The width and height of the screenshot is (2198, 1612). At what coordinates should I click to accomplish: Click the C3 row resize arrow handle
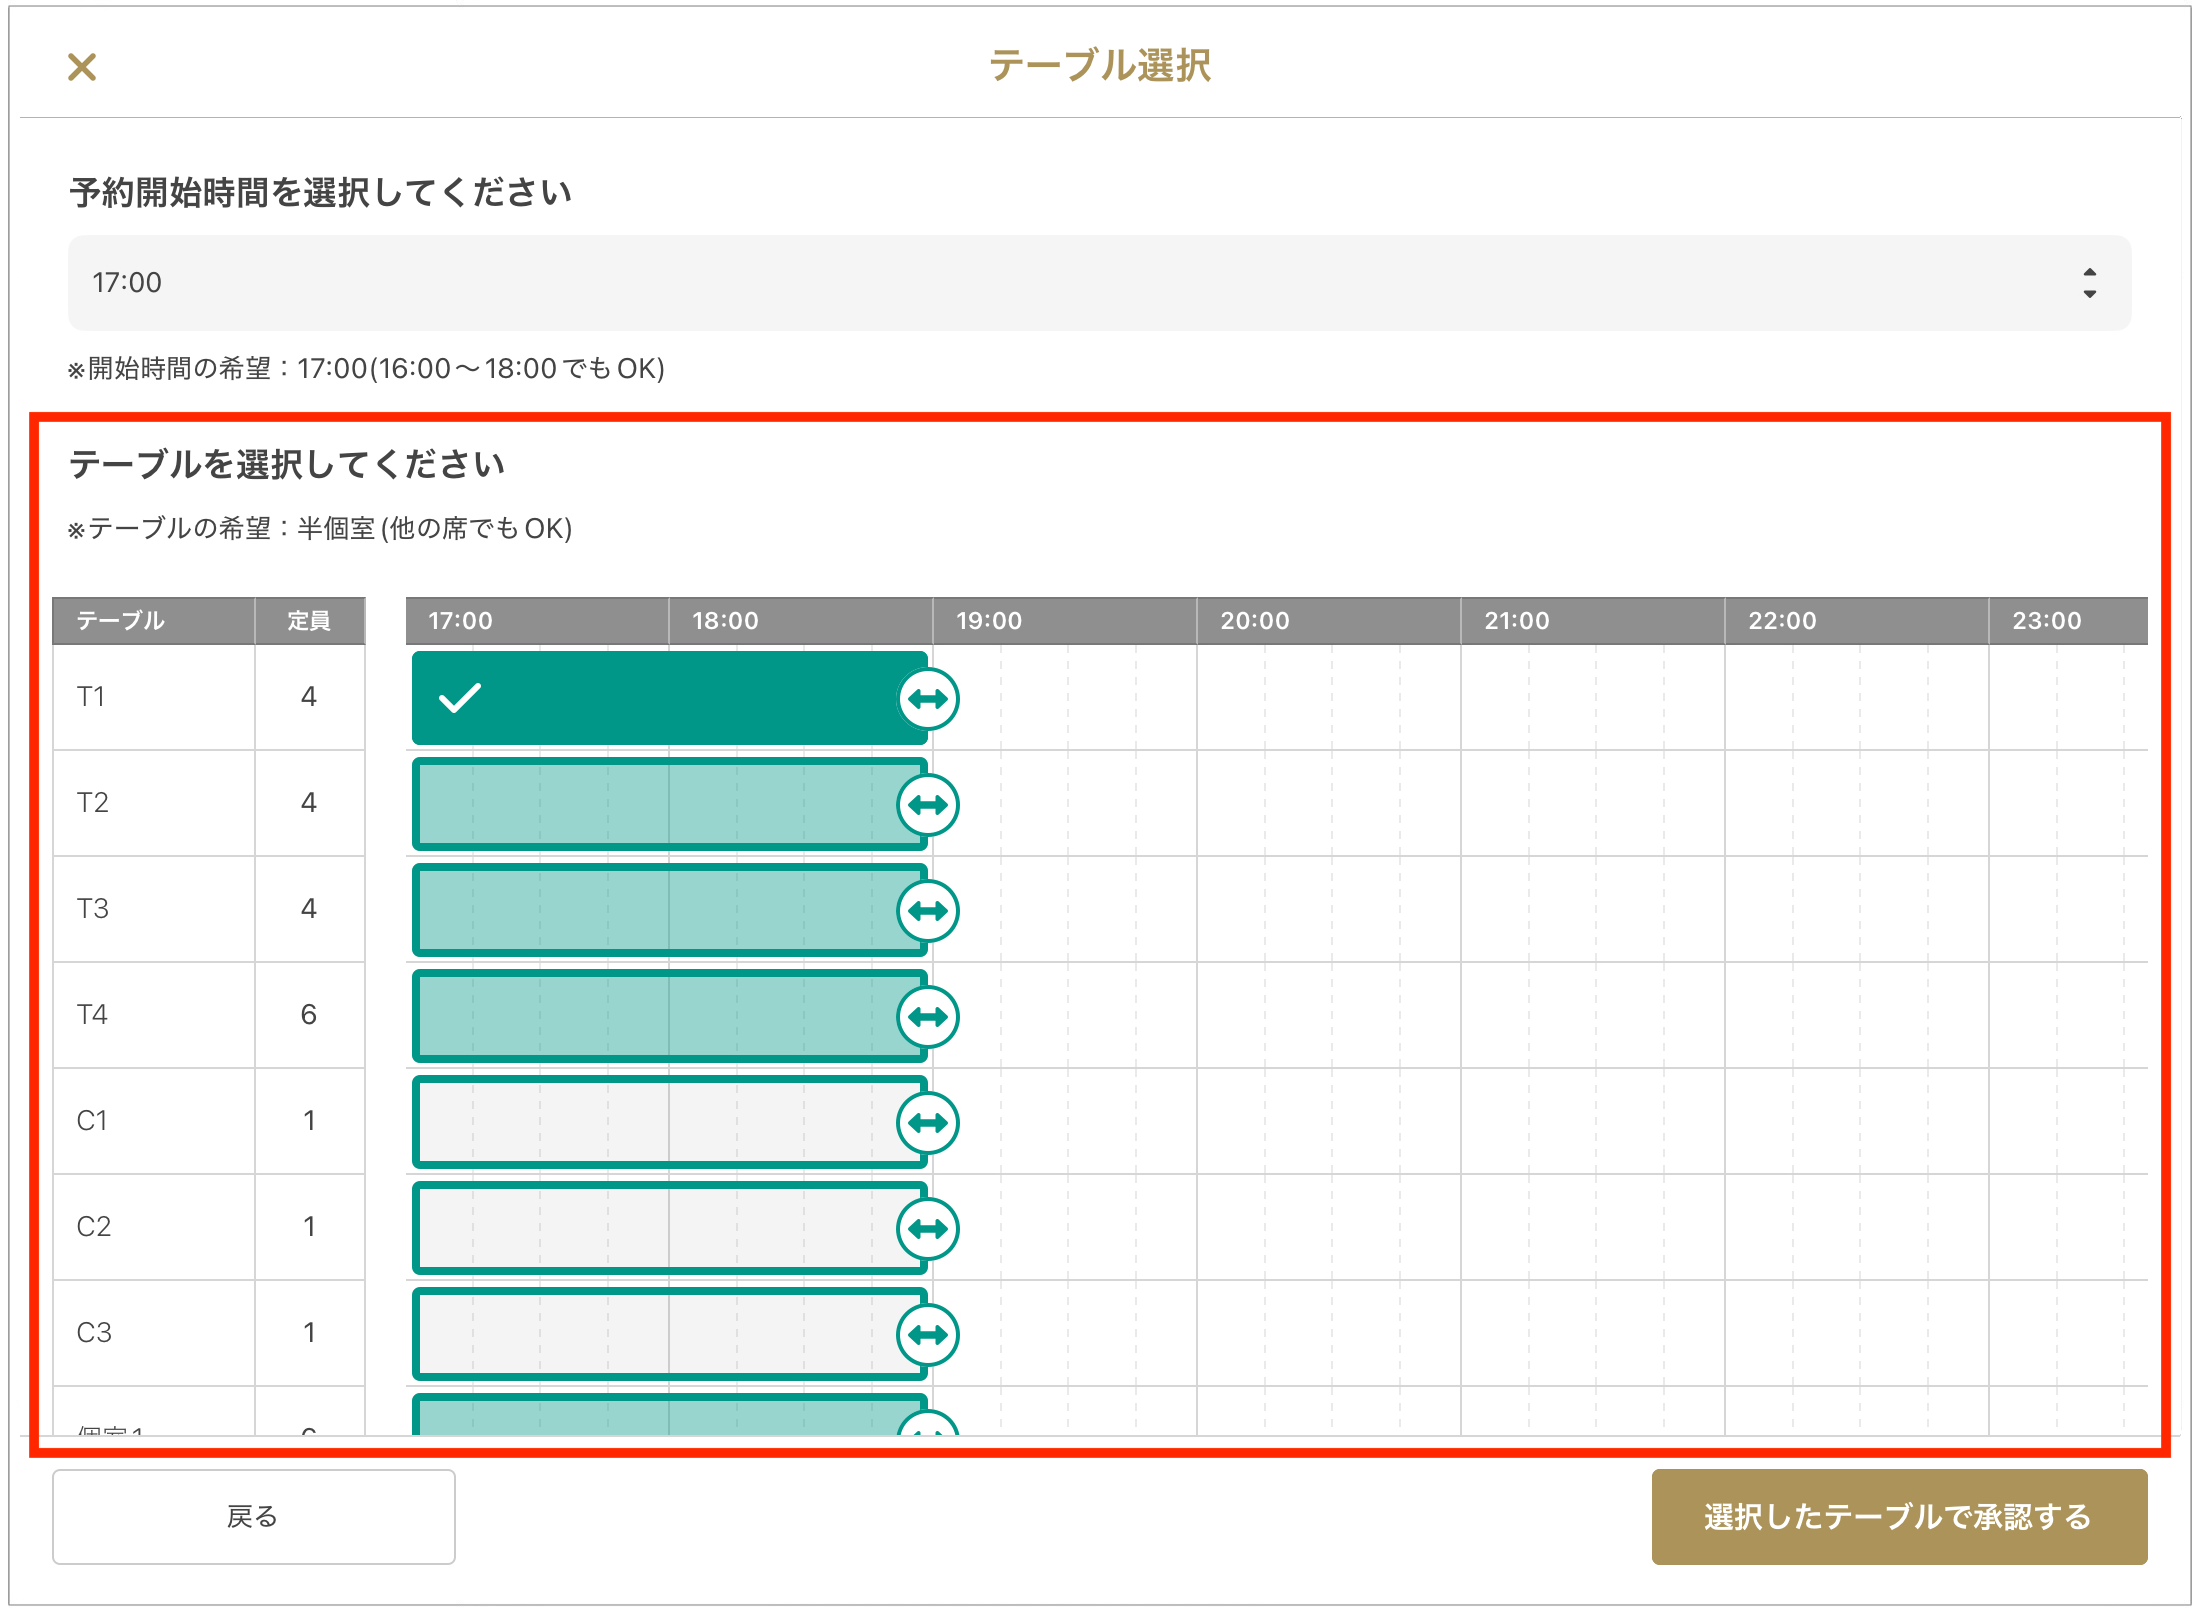click(x=928, y=1334)
